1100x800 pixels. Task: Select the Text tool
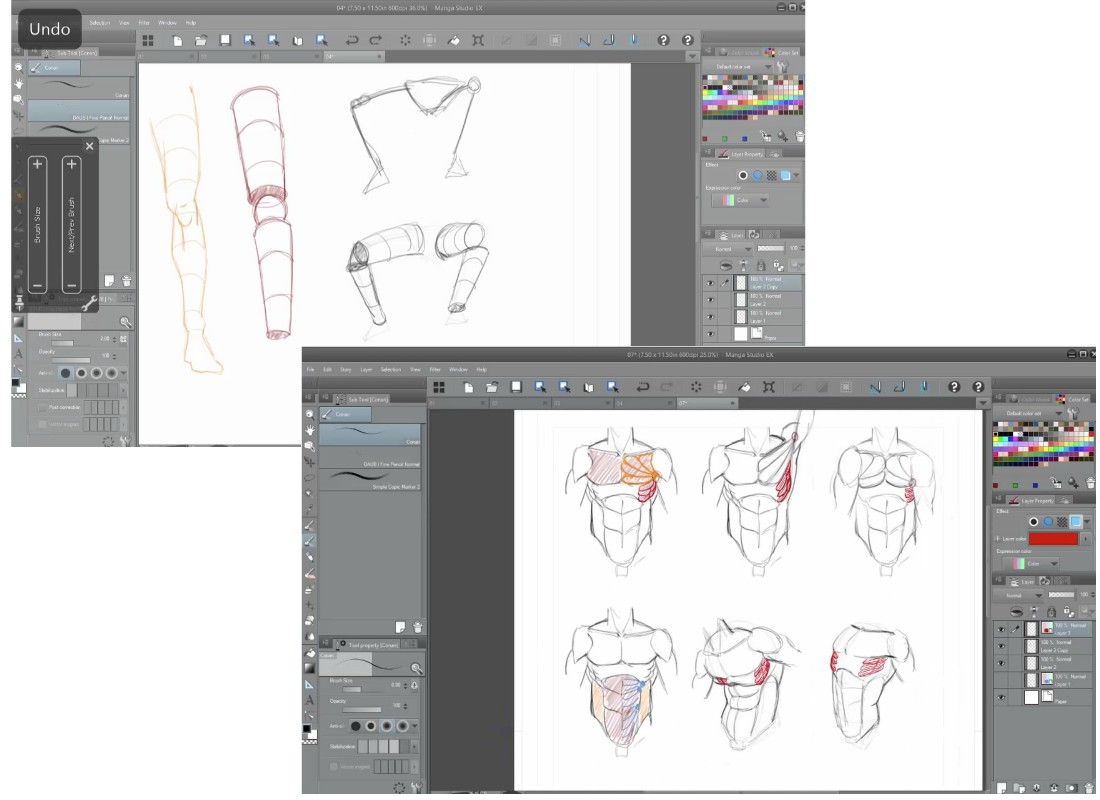[x=310, y=698]
